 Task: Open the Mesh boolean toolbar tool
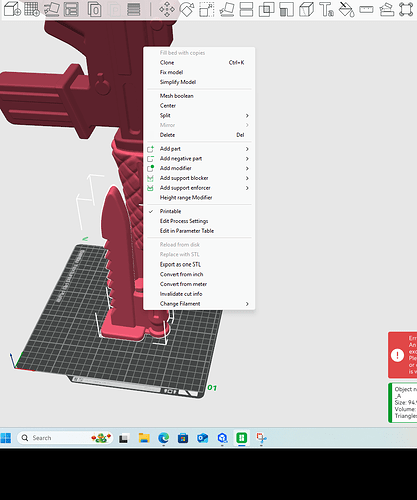click(266, 9)
